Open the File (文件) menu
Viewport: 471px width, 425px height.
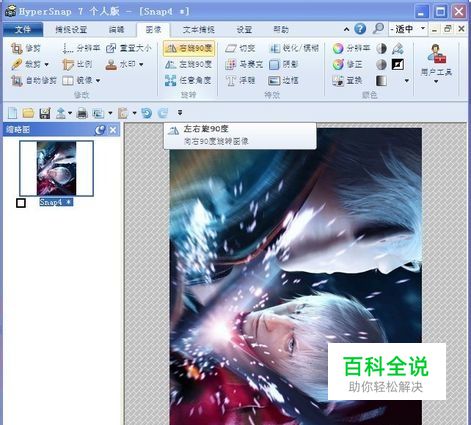tap(23, 29)
